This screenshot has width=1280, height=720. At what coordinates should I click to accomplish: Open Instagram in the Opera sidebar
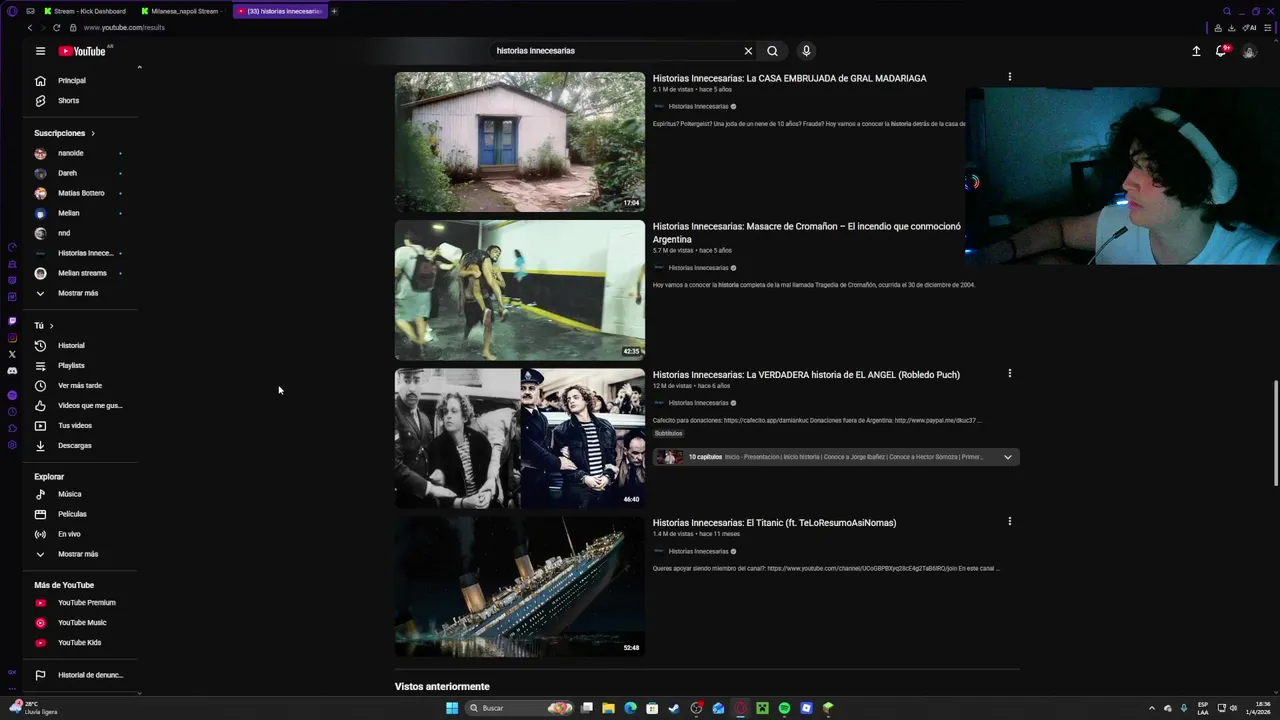click(12, 338)
